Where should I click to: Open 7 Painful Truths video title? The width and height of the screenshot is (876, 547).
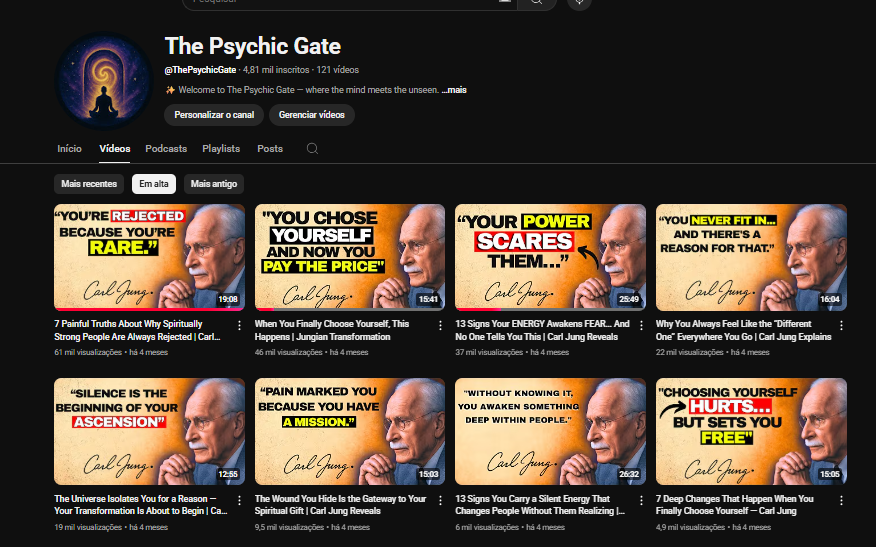(137, 330)
